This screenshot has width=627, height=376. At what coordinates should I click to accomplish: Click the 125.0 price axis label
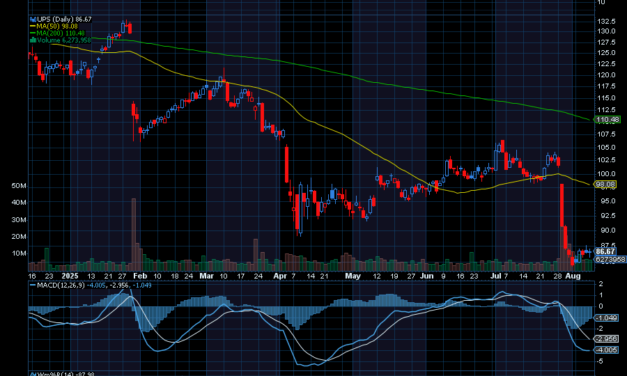(x=606, y=53)
